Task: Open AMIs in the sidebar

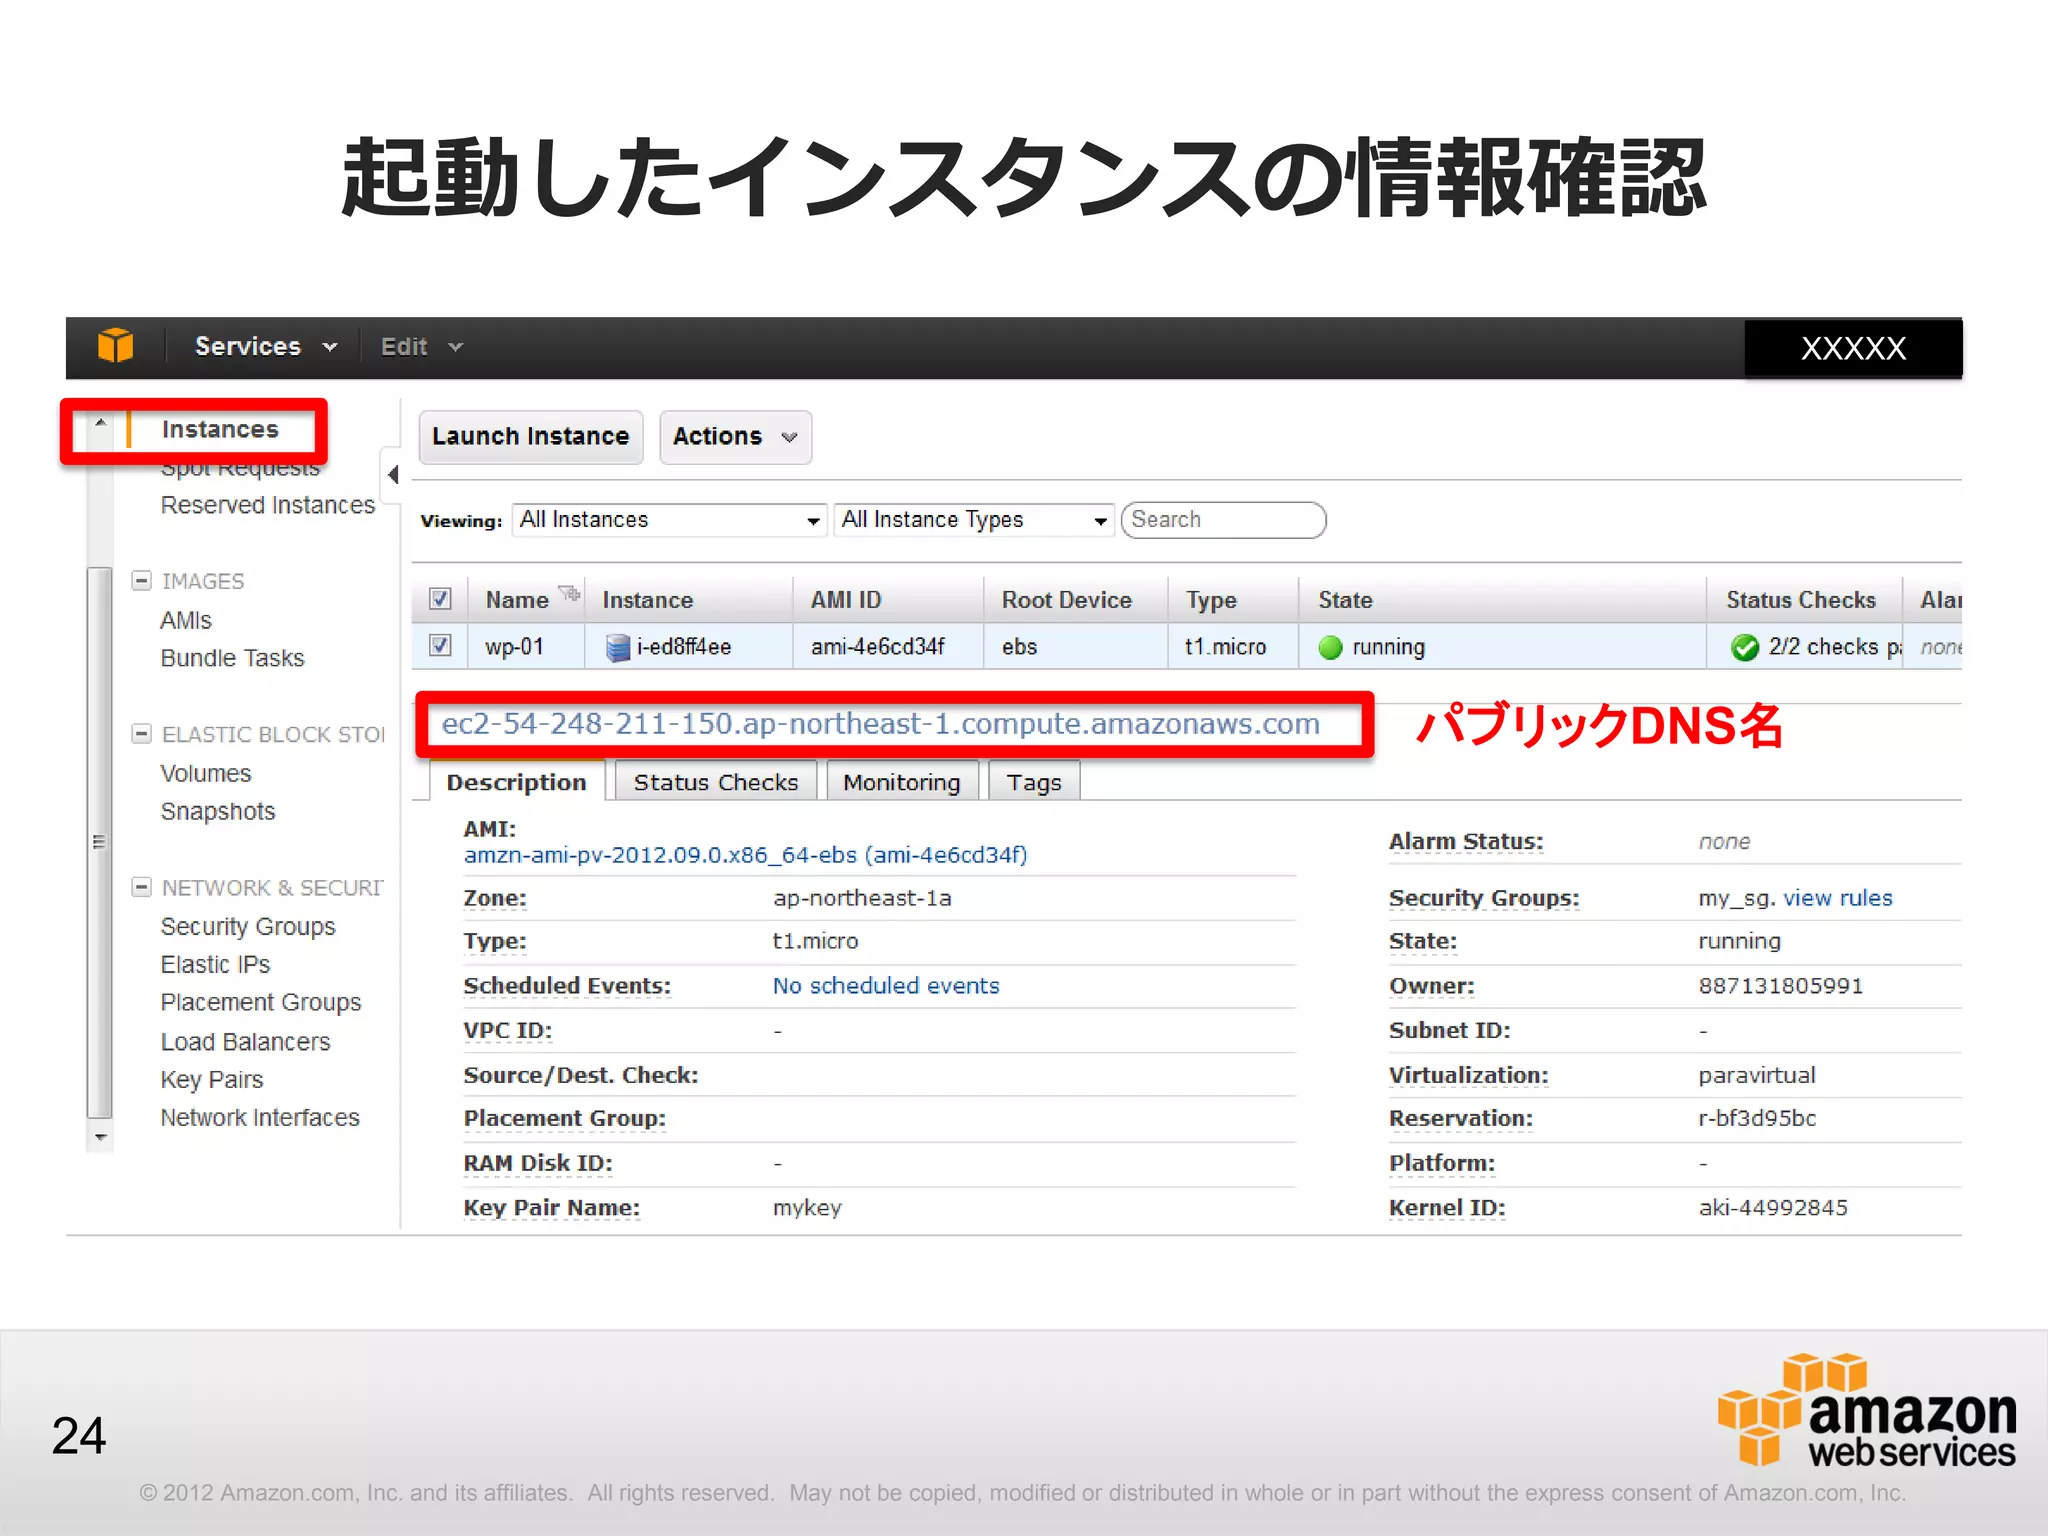Action: click(x=186, y=620)
